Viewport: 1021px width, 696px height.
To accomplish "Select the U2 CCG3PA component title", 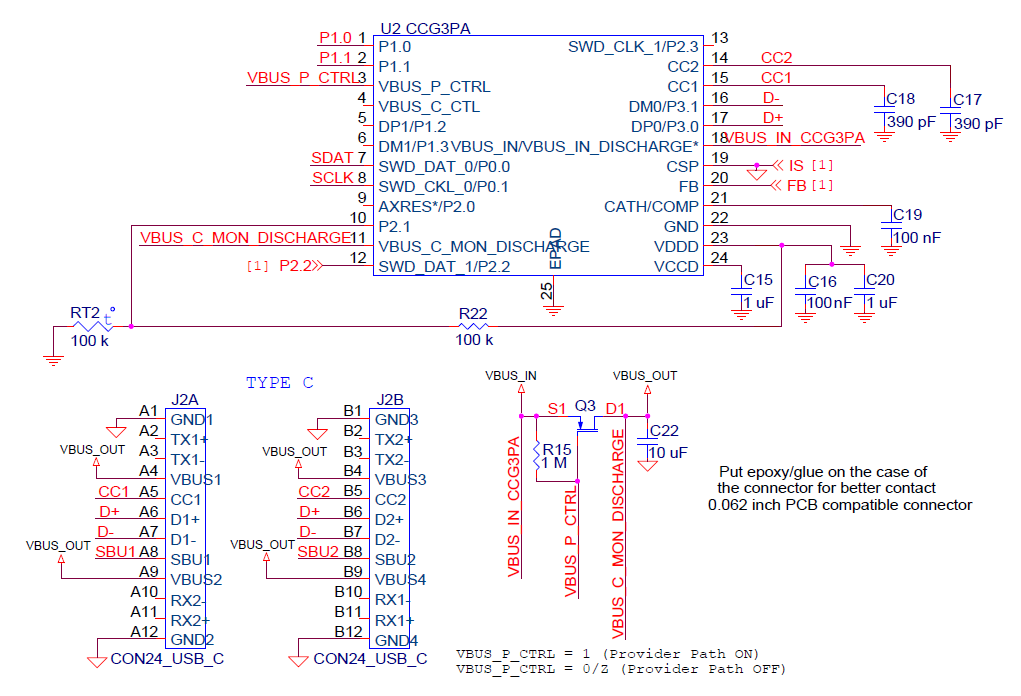I will coord(424,28).
